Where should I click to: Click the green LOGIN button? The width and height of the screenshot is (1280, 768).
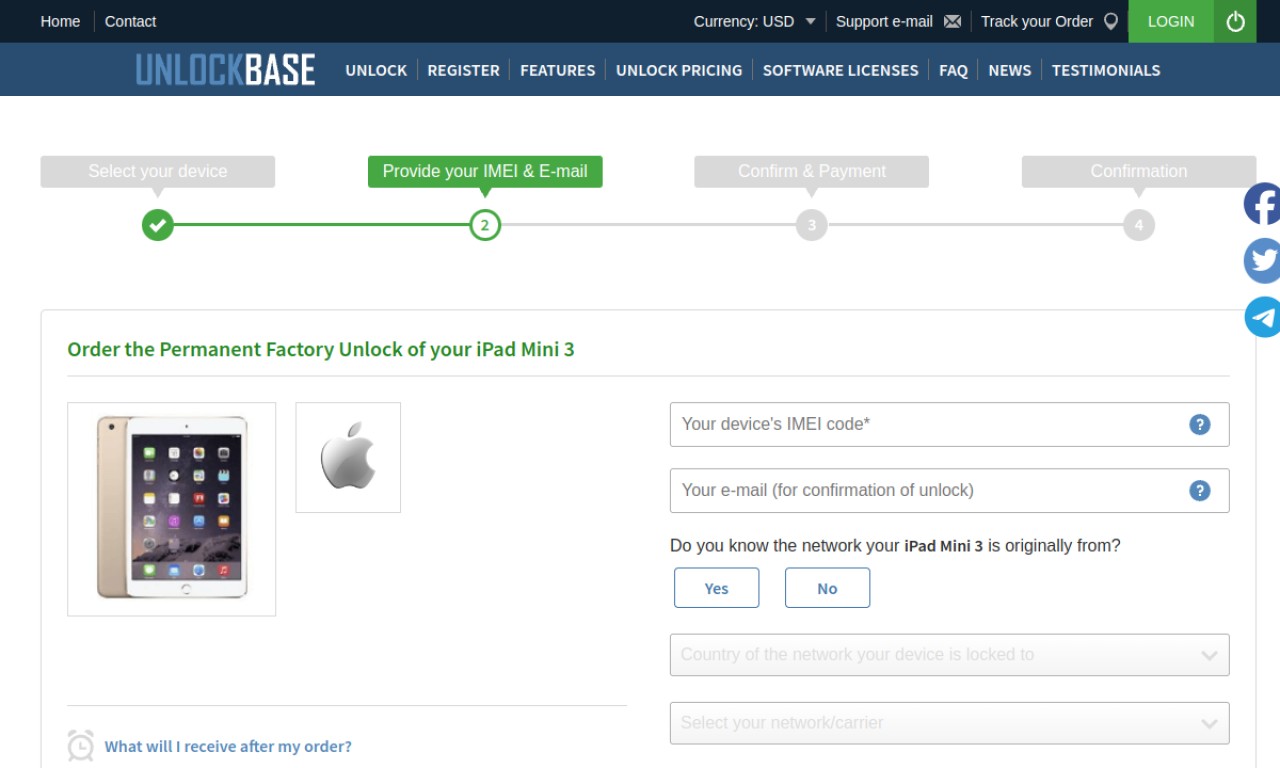pos(1171,21)
